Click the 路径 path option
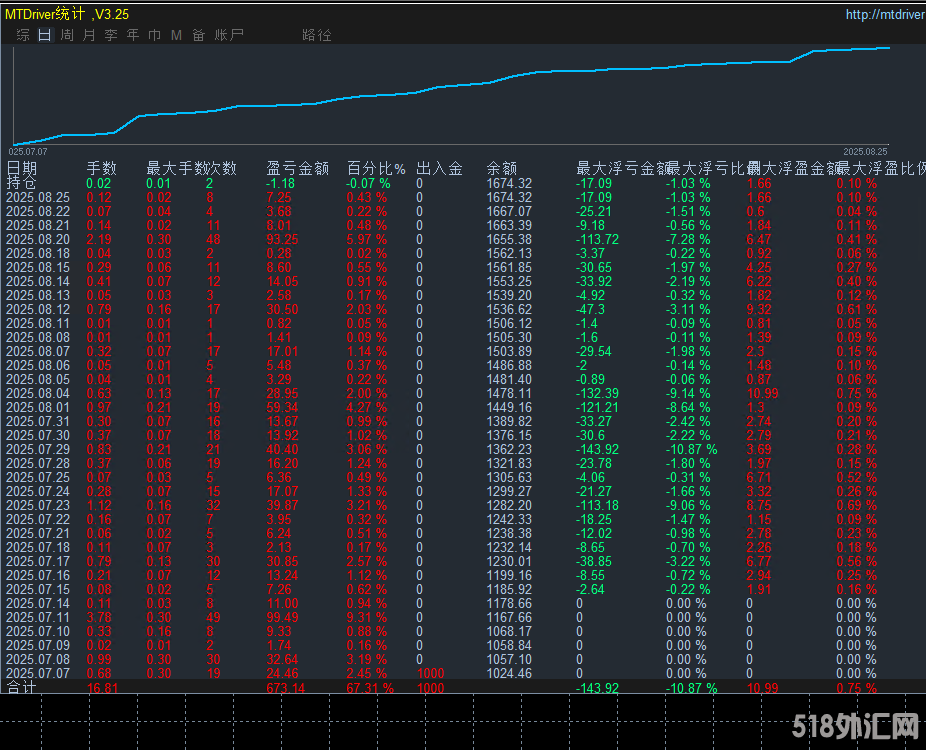 pos(317,33)
